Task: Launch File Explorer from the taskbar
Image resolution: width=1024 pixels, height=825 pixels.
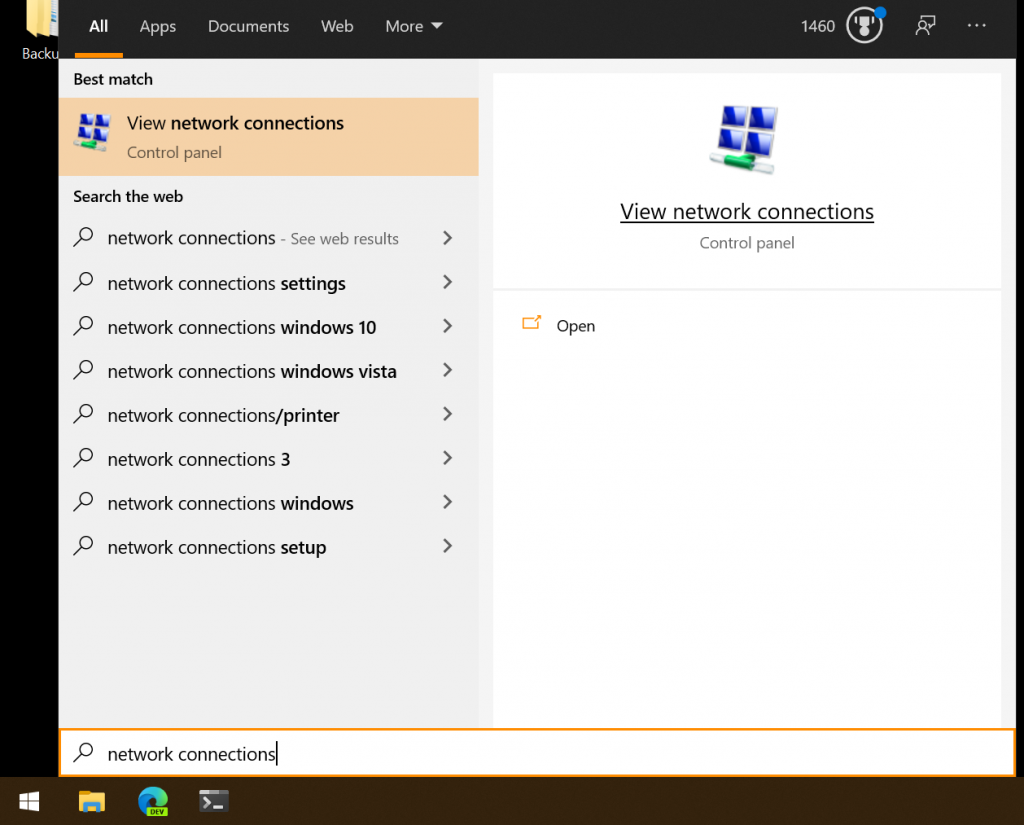Action: pos(91,801)
